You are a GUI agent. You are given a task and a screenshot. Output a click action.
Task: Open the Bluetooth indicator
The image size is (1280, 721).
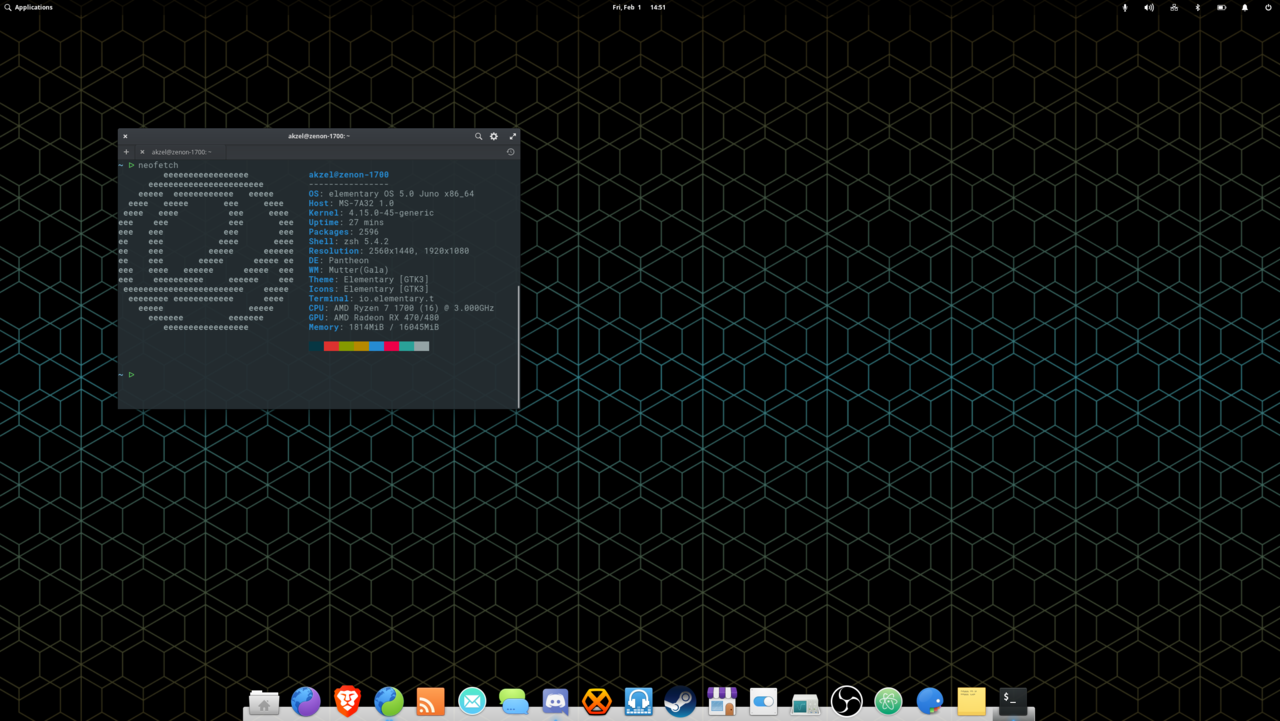[1197, 7]
